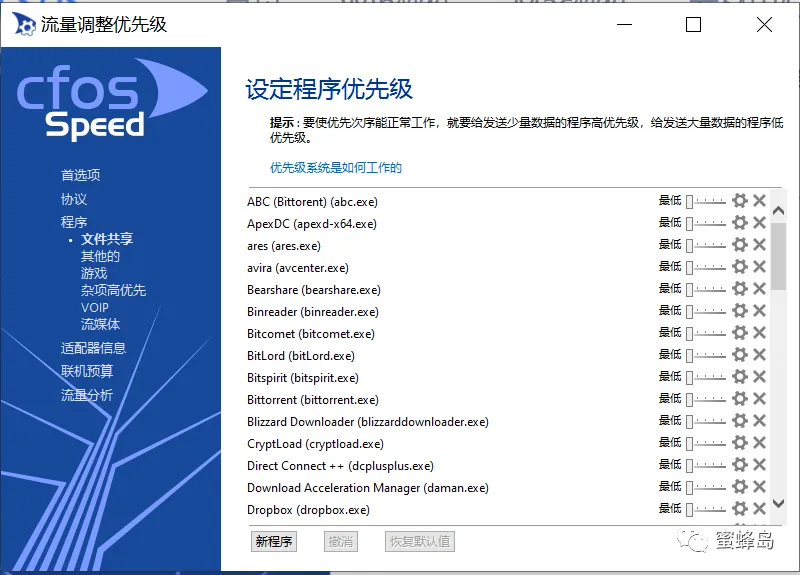800x575 pixels.
Task: Open gear settings for Bitcomet
Action: 740,333
